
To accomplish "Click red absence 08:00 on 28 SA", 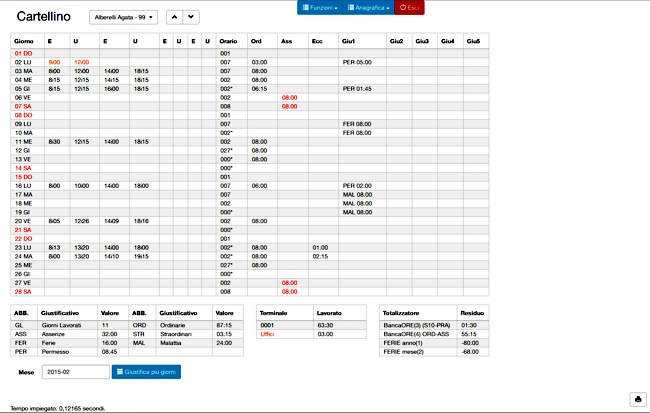I will 289,292.
